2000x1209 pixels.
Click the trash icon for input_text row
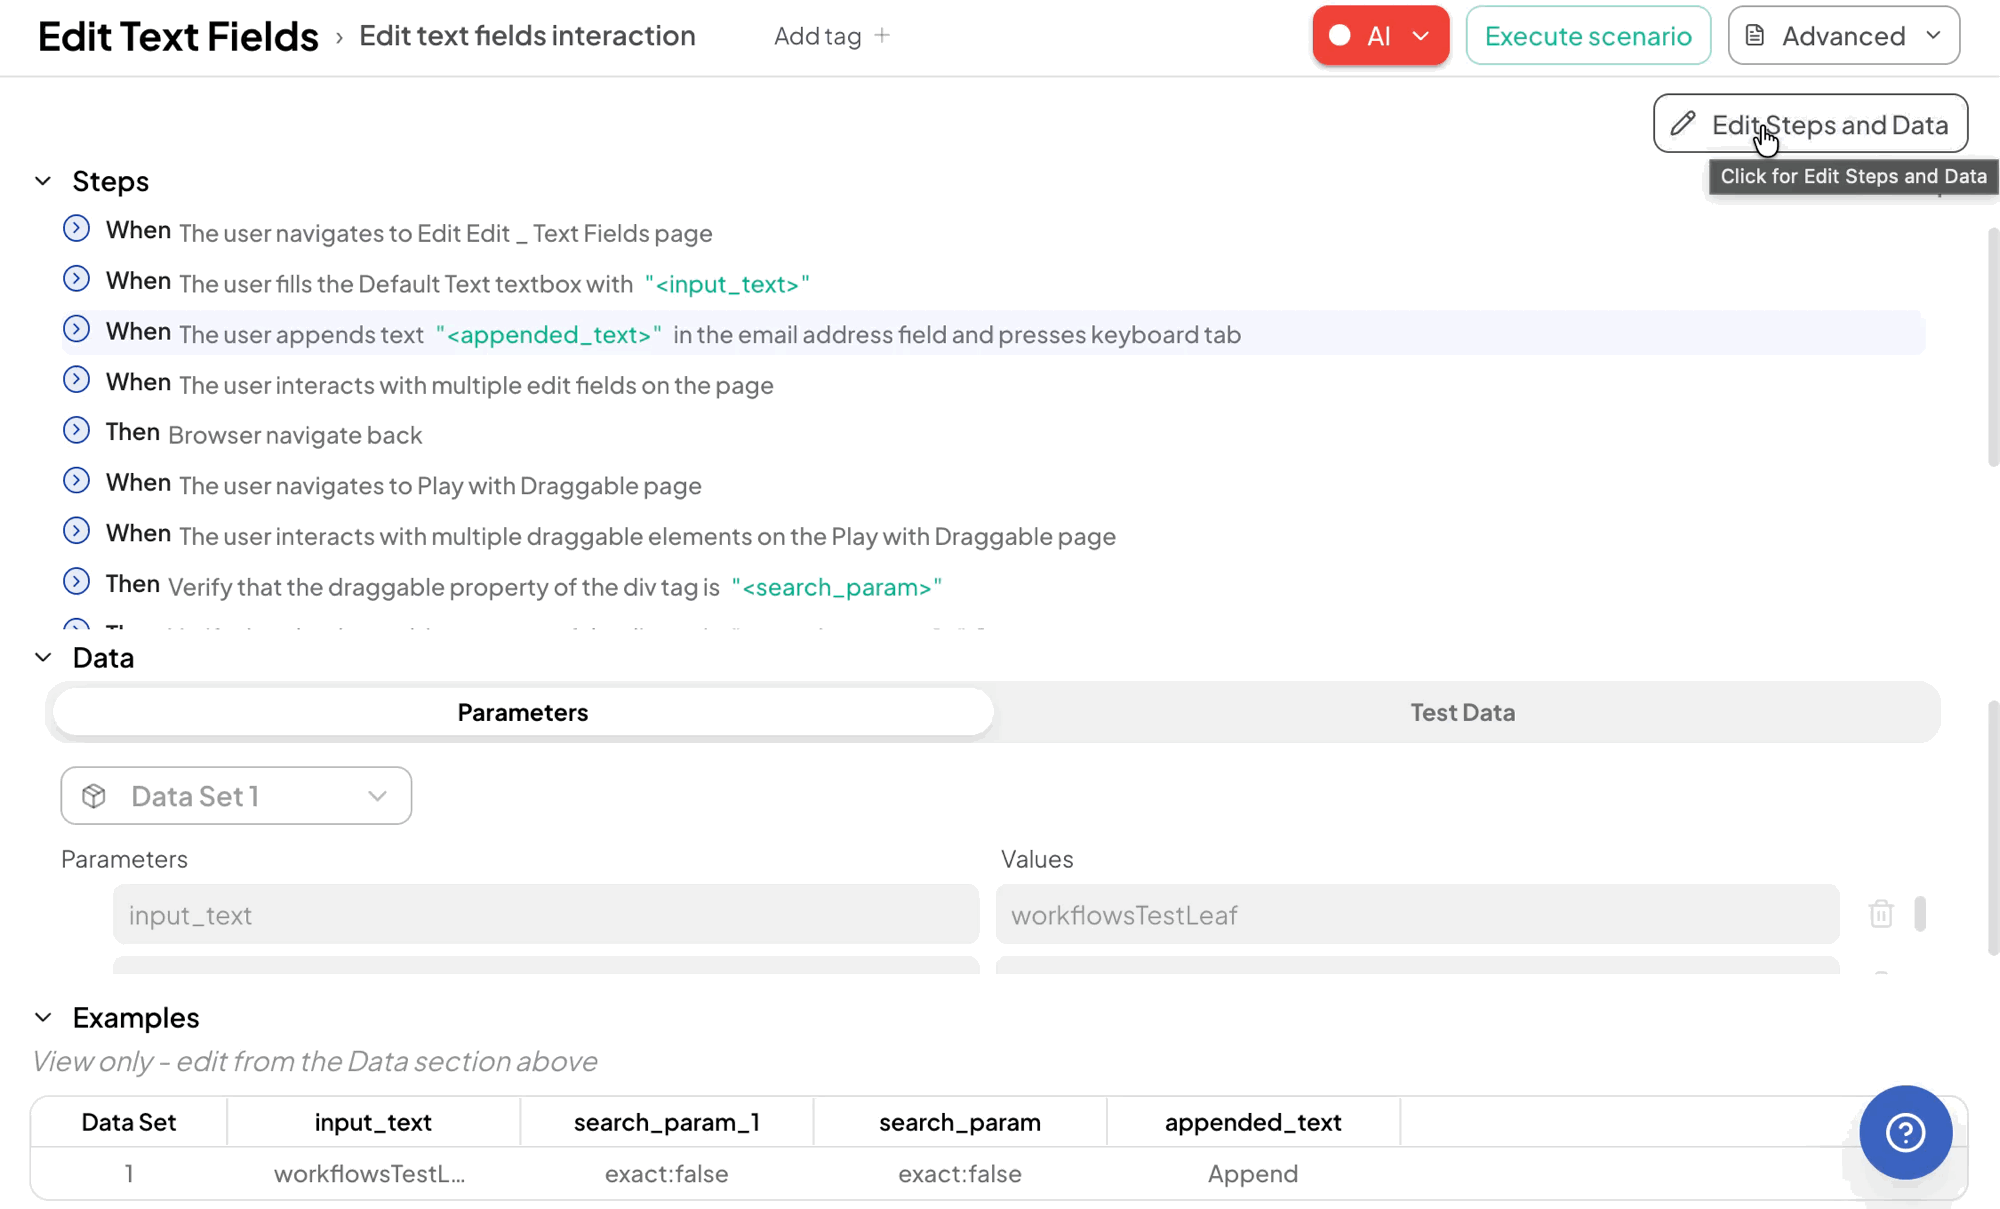[x=1880, y=914]
